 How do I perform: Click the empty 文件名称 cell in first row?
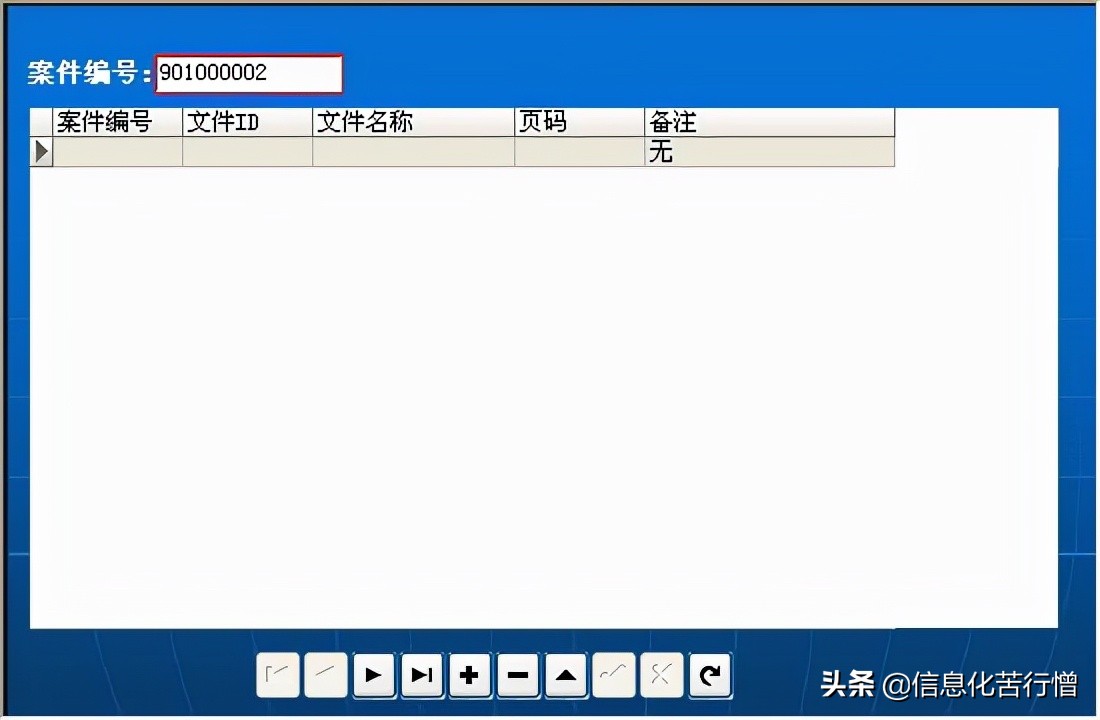(413, 152)
